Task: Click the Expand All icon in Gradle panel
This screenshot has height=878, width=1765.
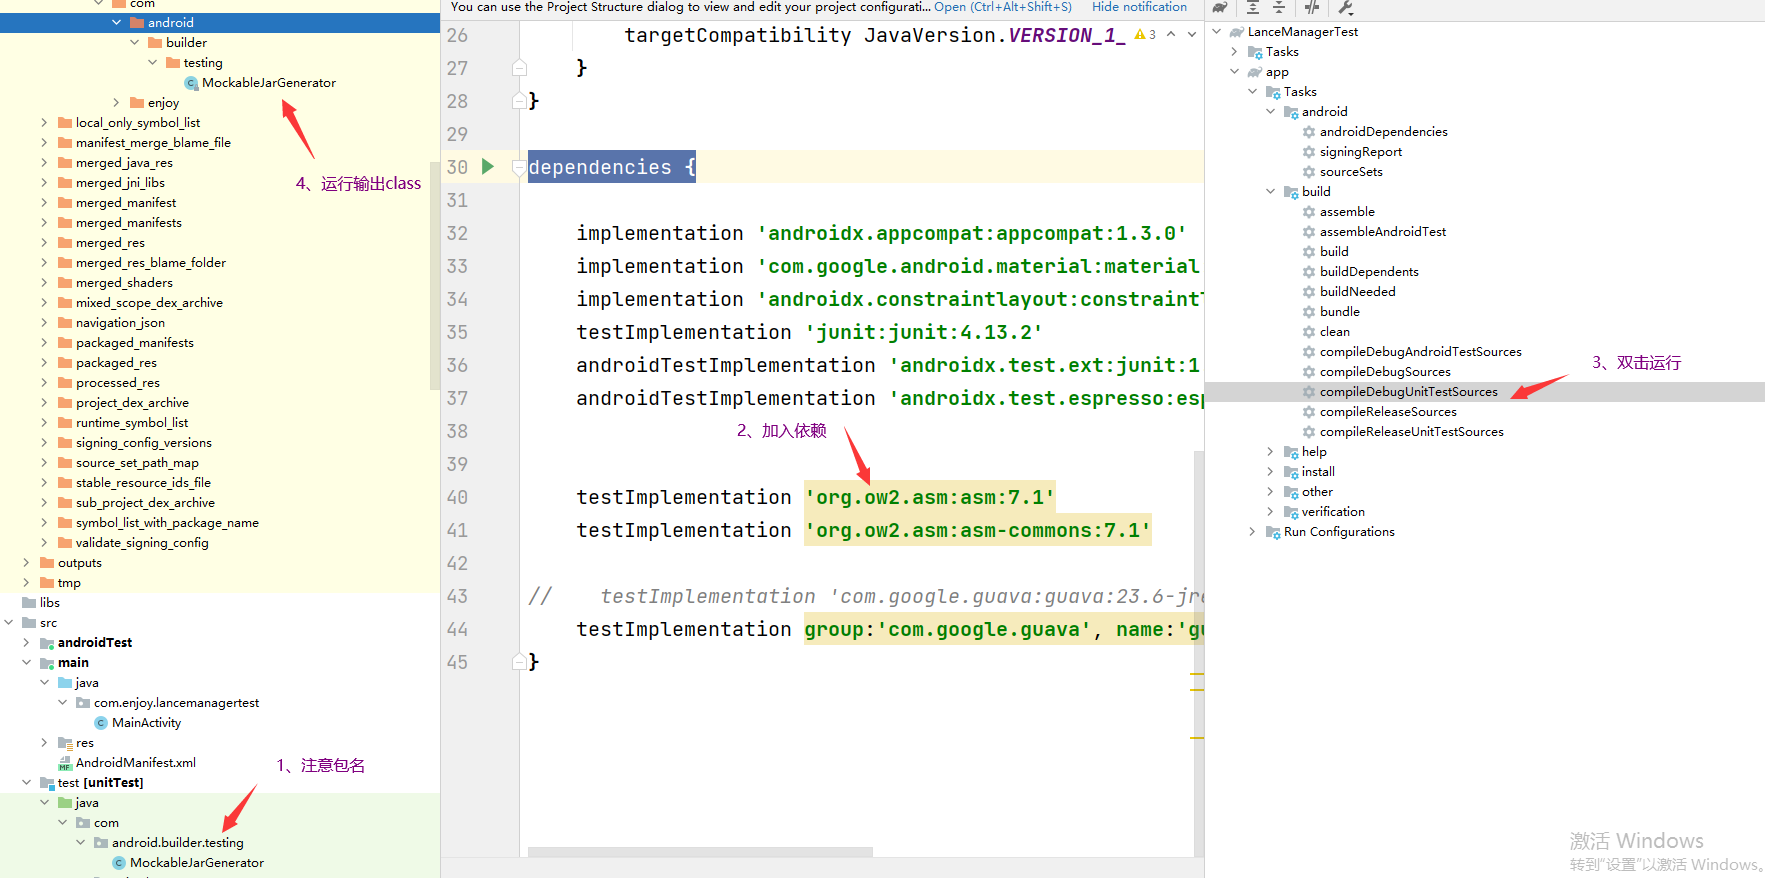Action: (x=1253, y=8)
